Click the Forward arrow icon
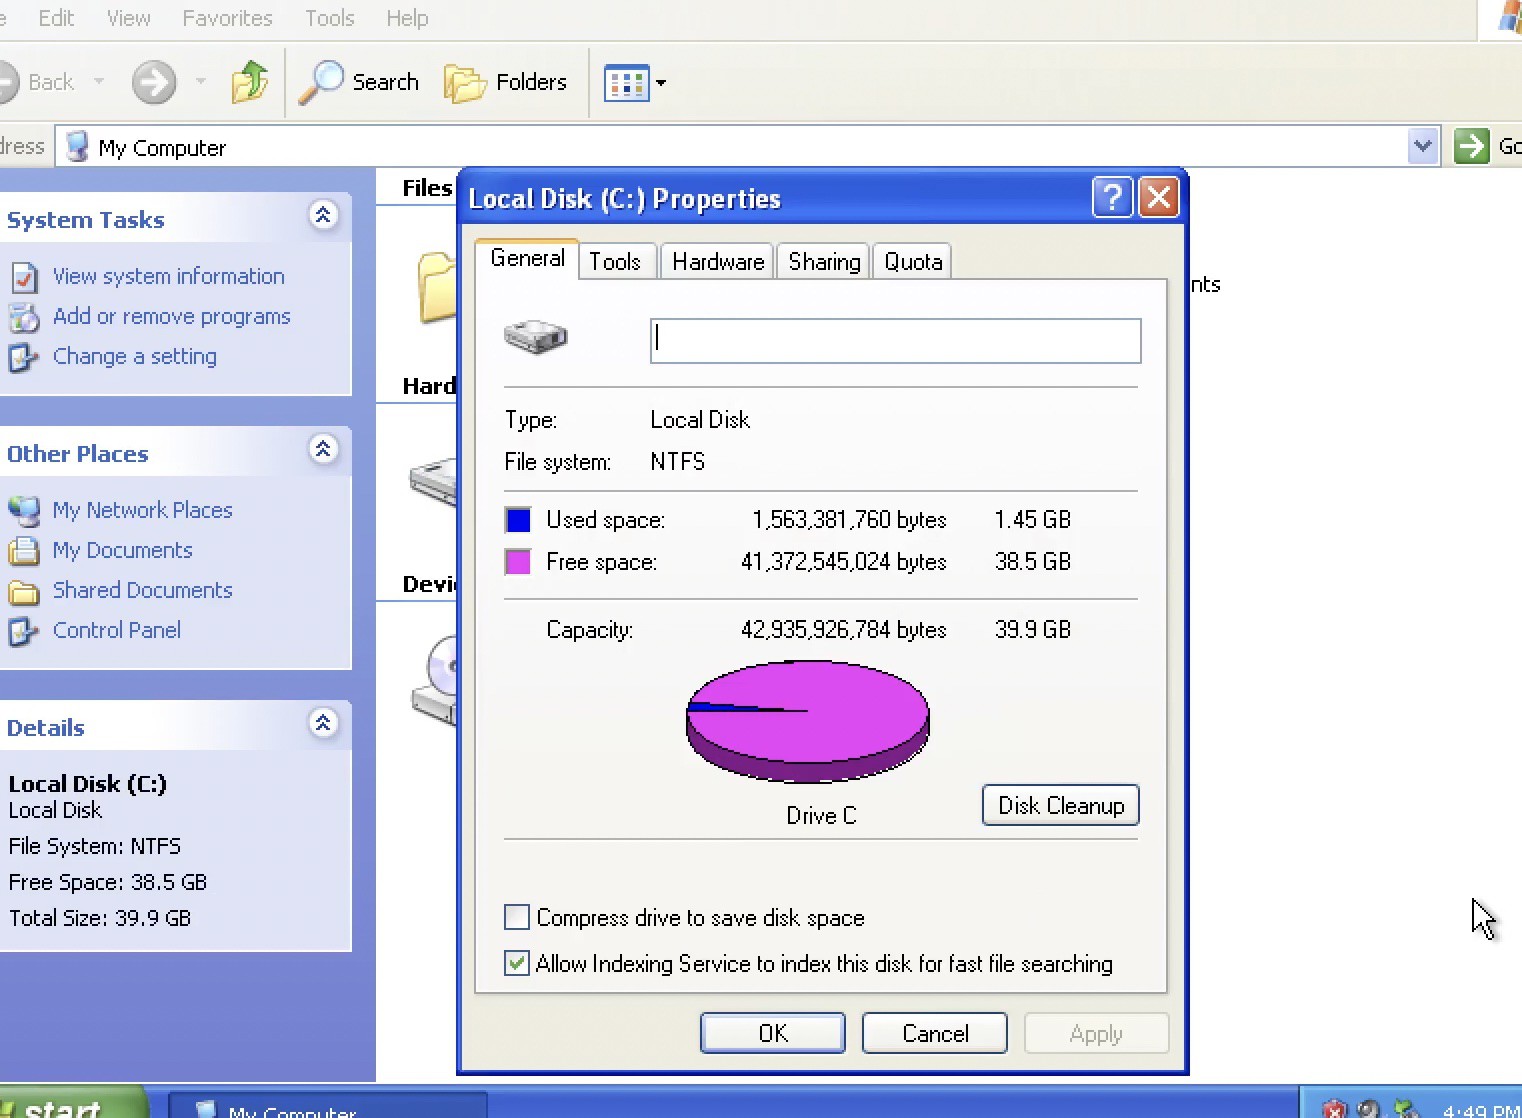The image size is (1522, 1118). click(x=154, y=82)
